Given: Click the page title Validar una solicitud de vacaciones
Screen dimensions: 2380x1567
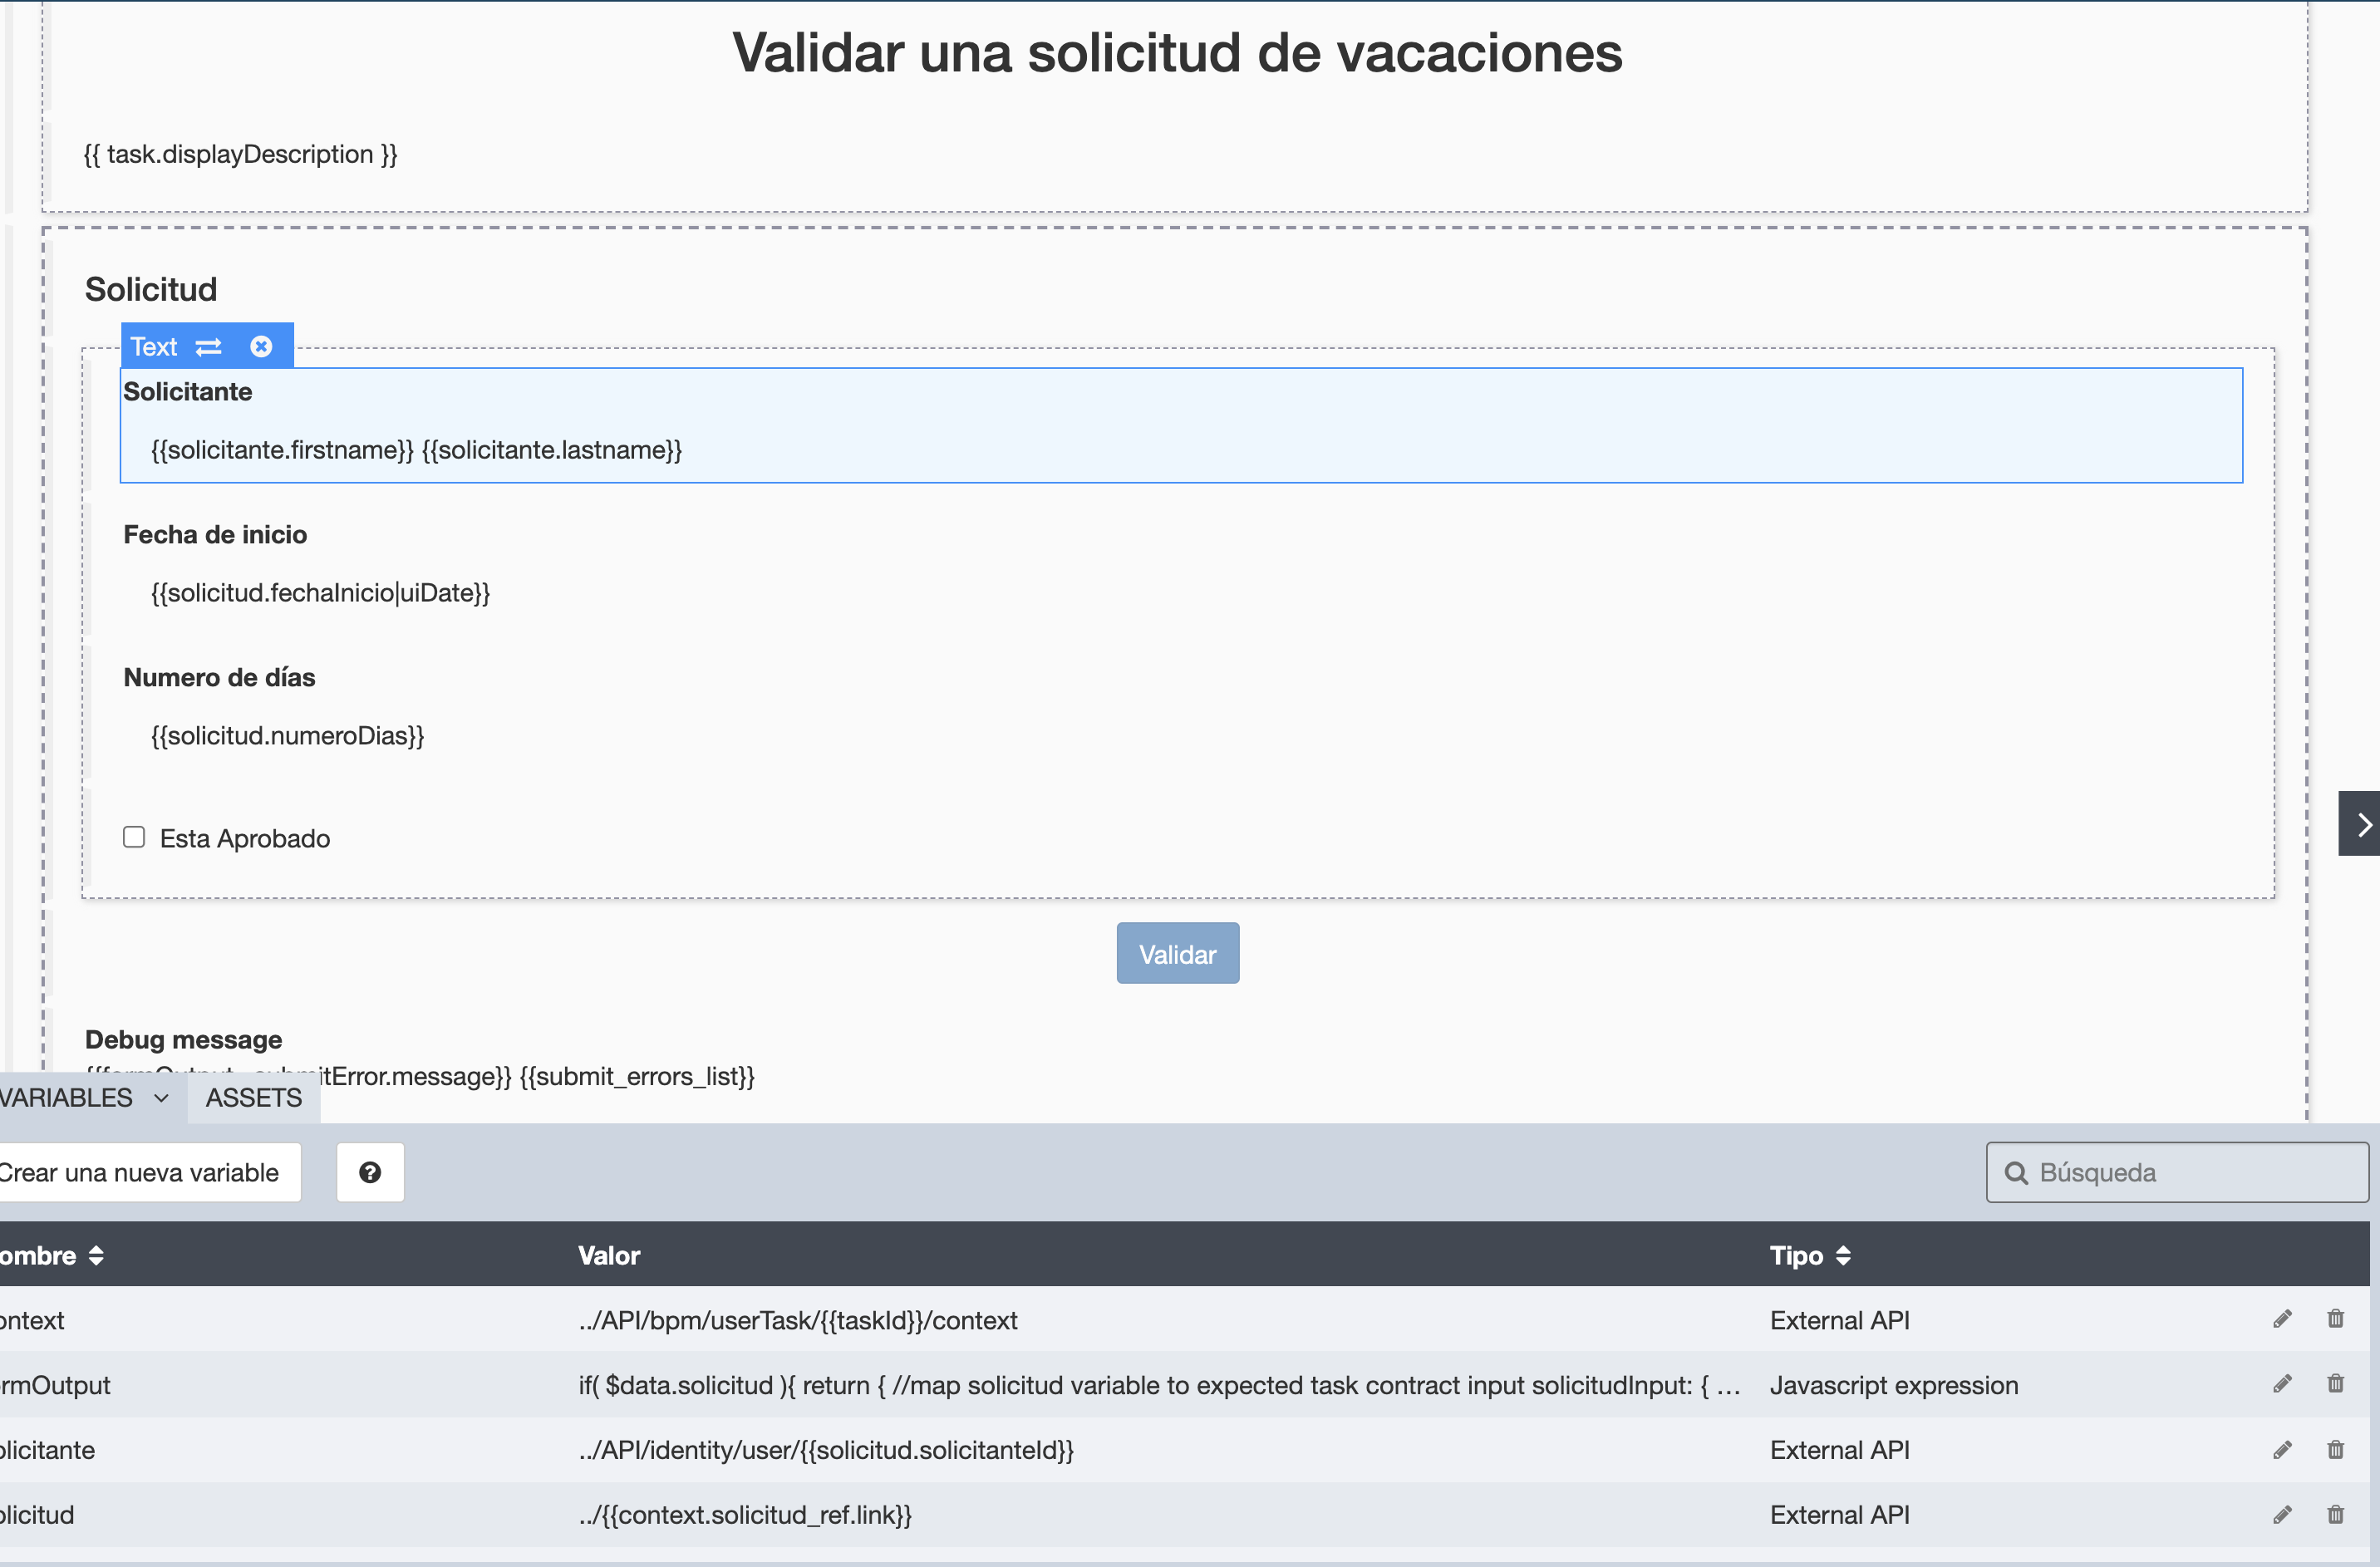Looking at the screenshot, I should 1177,52.
